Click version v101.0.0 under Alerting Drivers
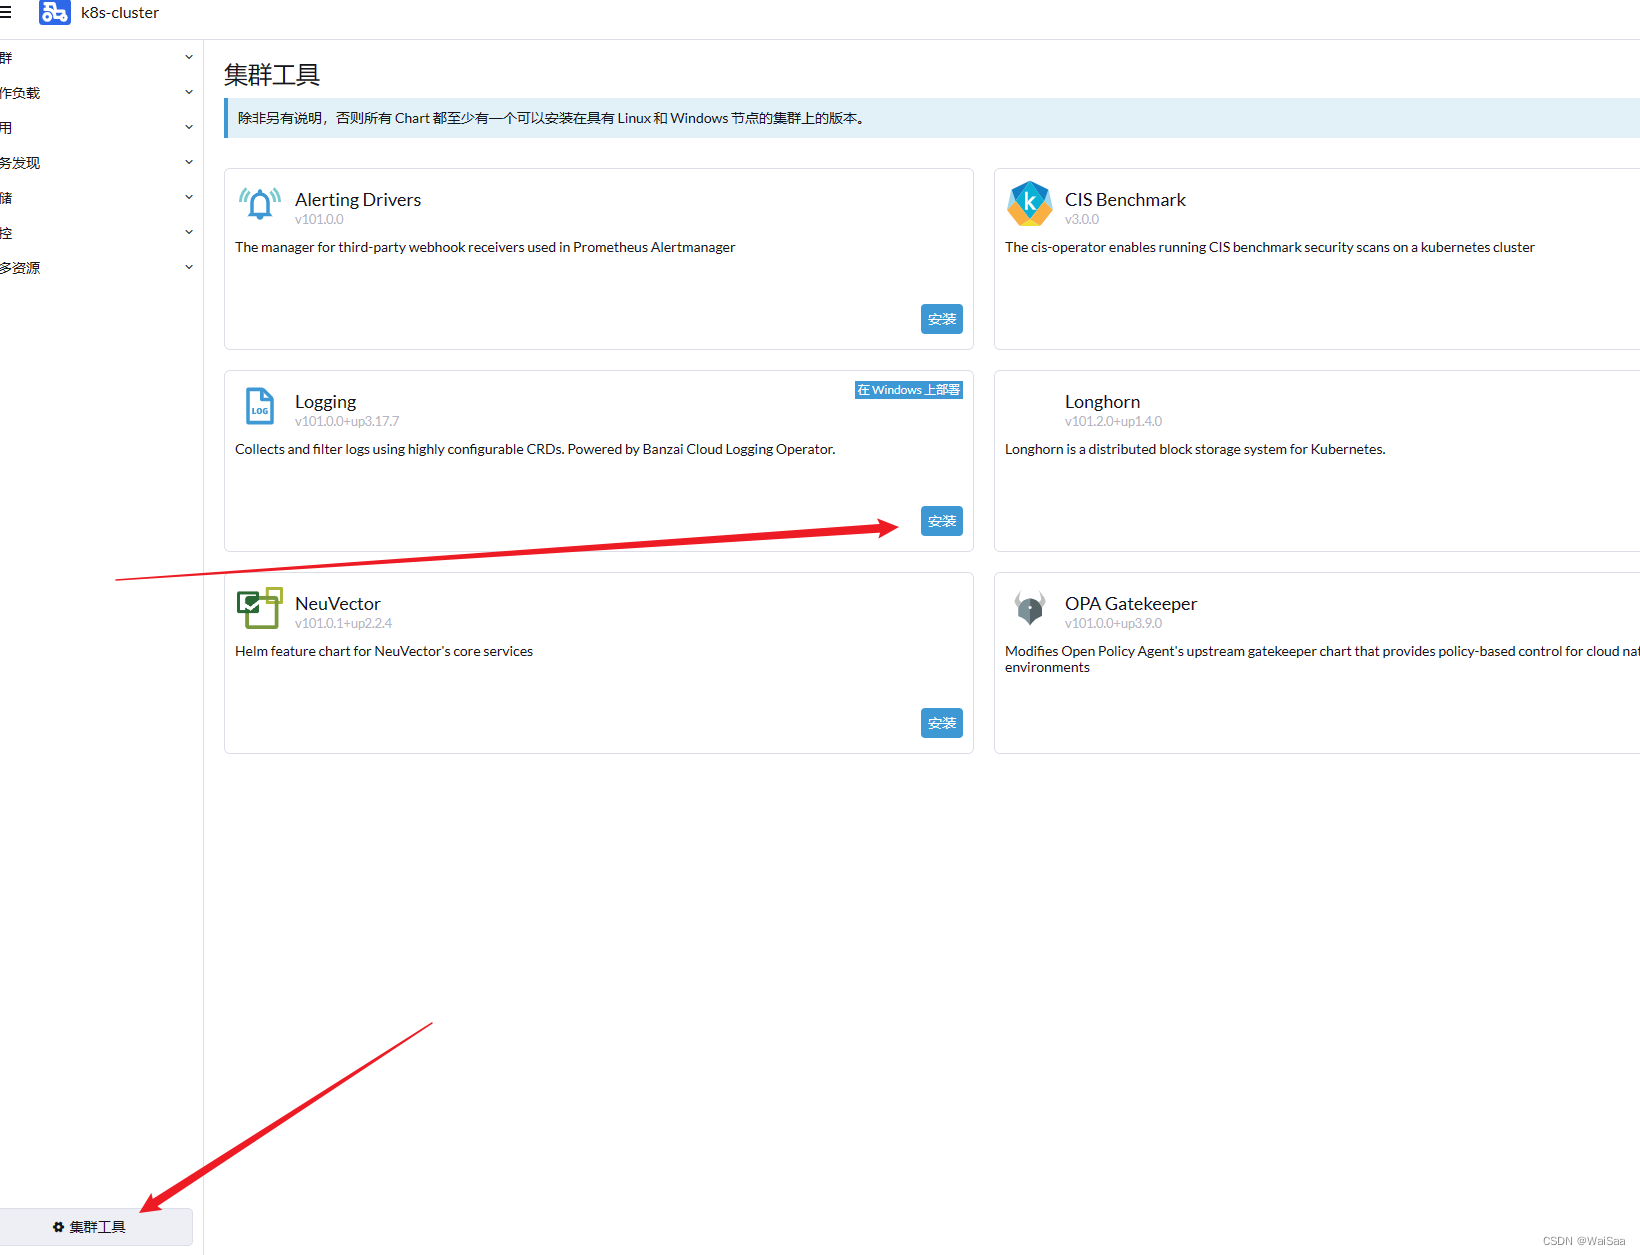This screenshot has width=1640, height=1255. tap(319, 220)
